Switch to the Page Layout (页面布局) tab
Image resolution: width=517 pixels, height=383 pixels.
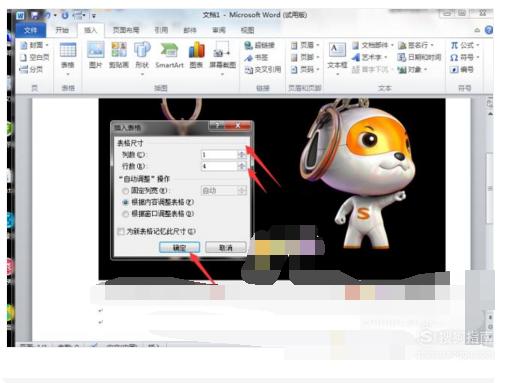pyautogui.click(x=126, y=30)
